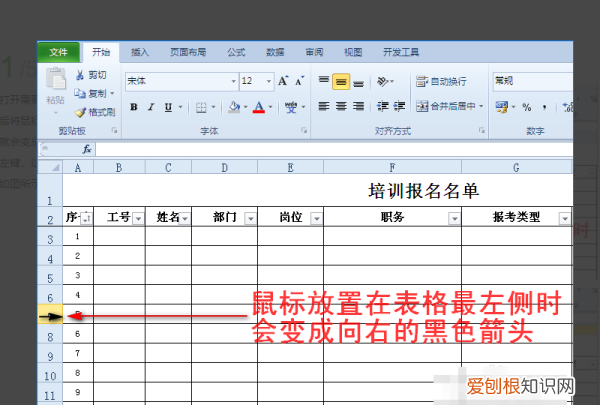Click the Paste (粘贴) clipboard icon
This screenshot has height=405, width=600.
[x=56, y=79]
